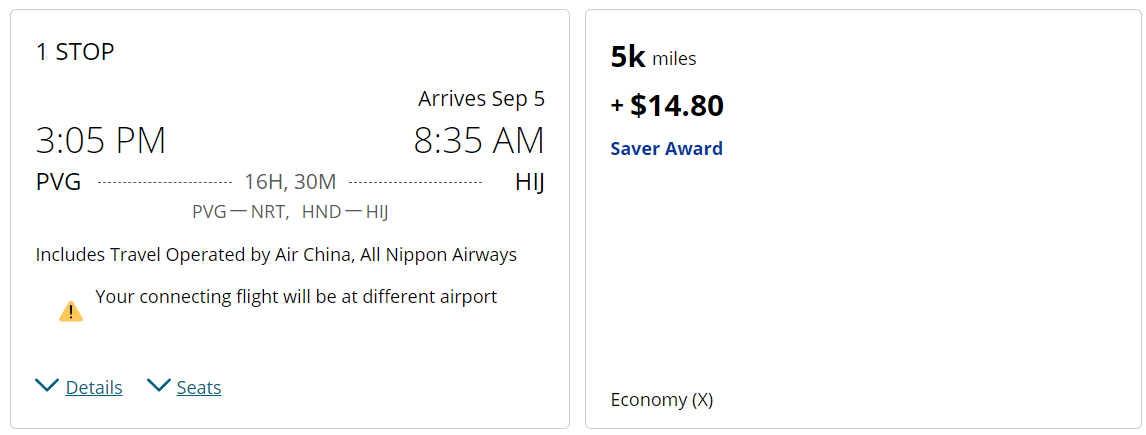The width and height of the screenshot is (1146, 435).
Task: Expand the Seats chevron arrow
Action: [x=159, y=385]
